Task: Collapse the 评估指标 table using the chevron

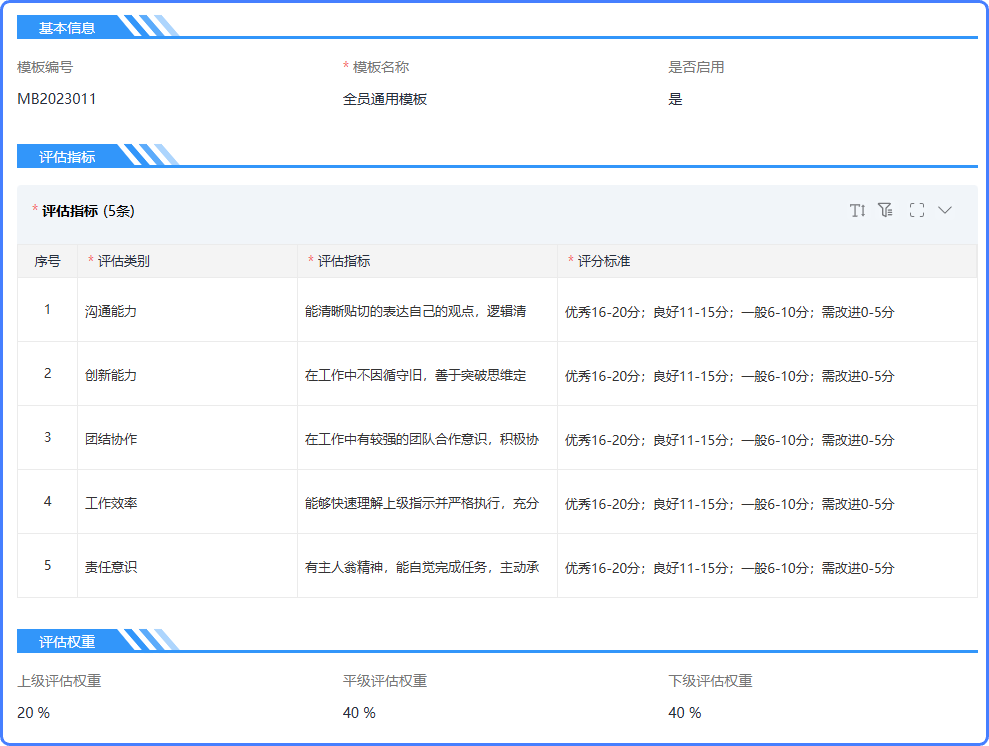Action: coord(945,210)
